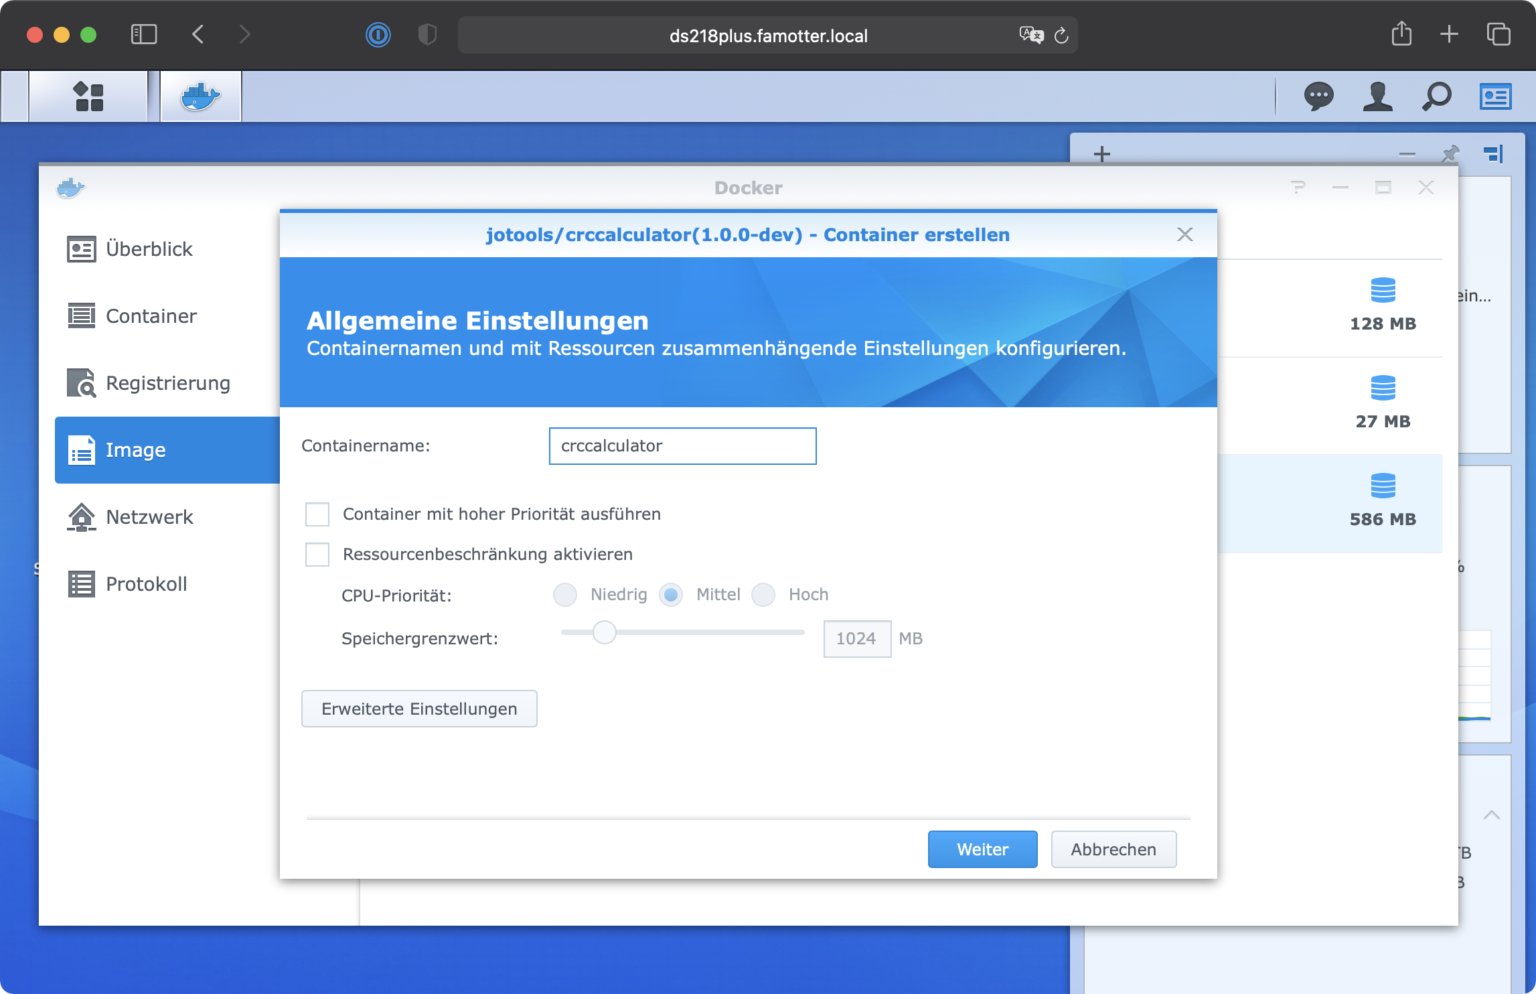Click the notifications speech bubble icon
This screenshot has height=994, width=1536.
click(x=1318, y=96)
